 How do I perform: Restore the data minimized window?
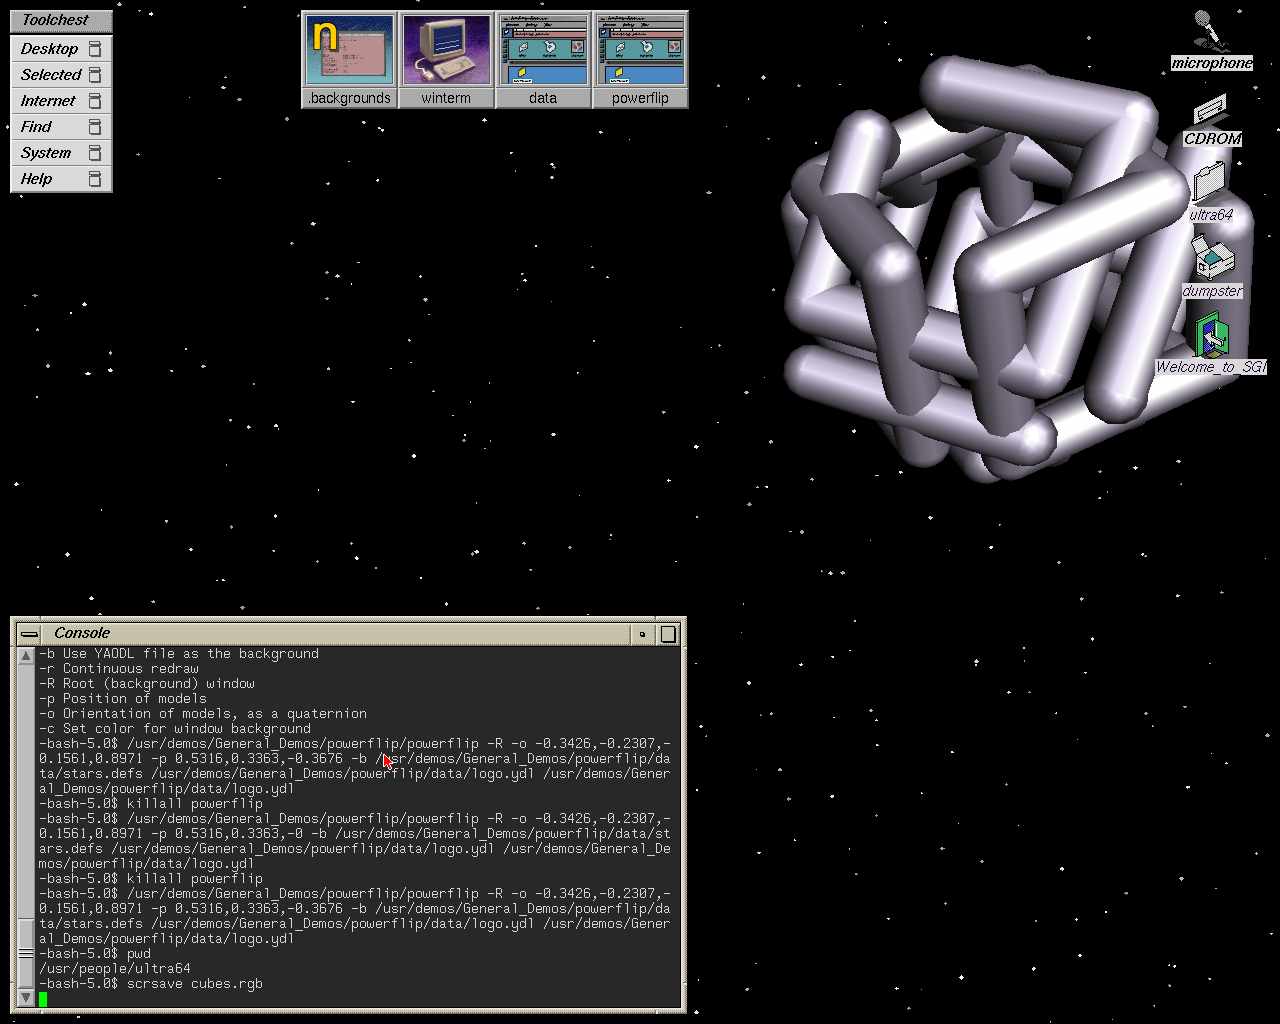(x=543, y=60)
